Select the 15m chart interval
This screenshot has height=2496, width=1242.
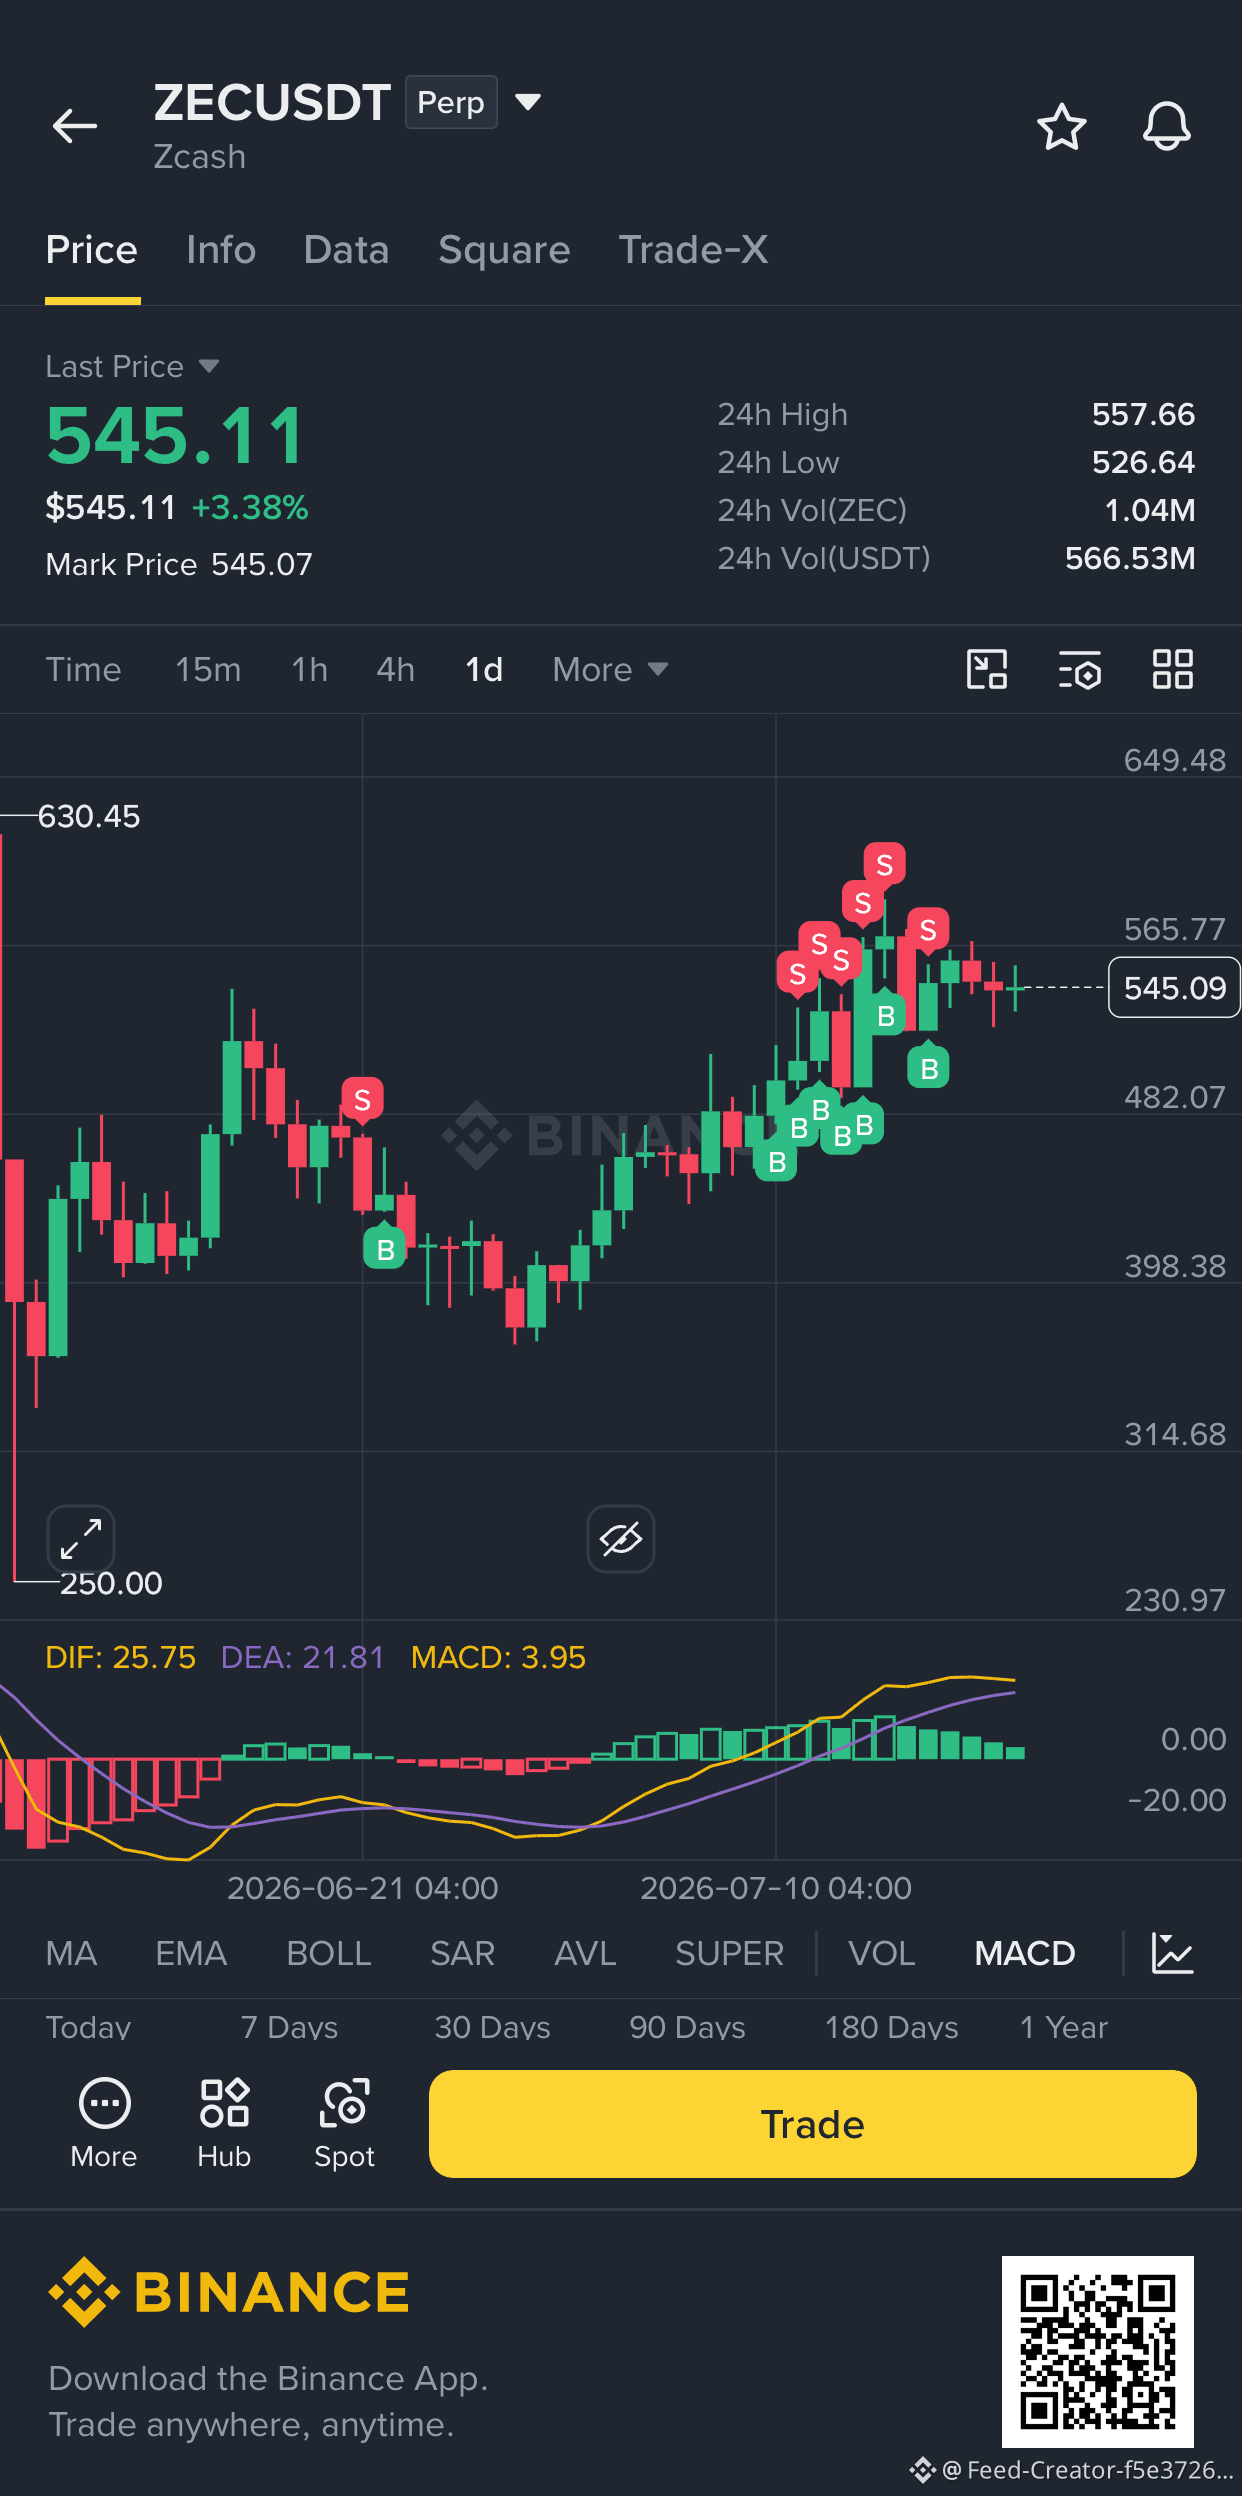208,669
